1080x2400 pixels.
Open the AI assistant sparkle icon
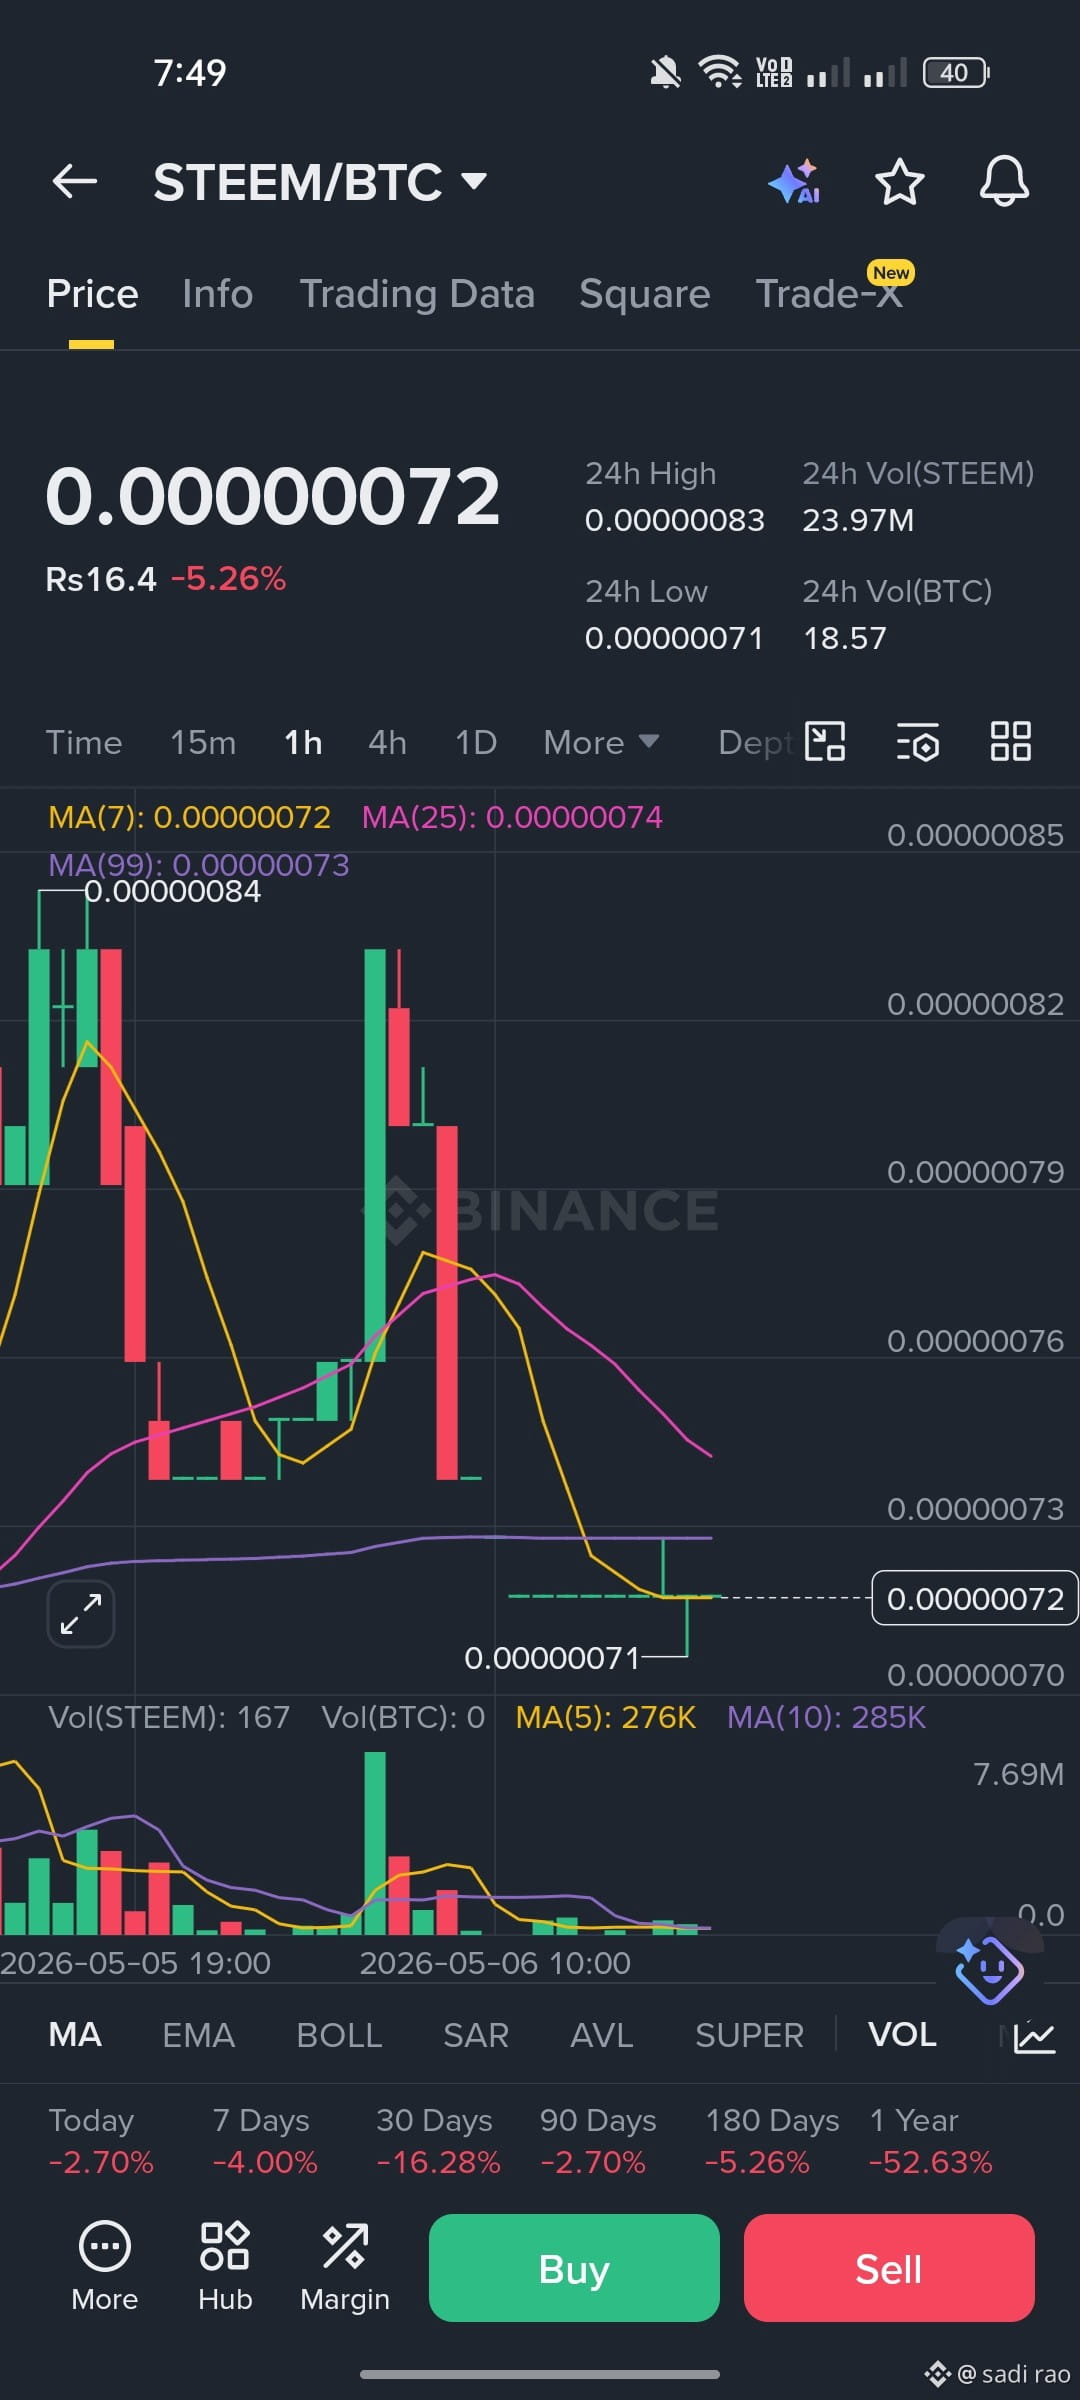click(x=795, y=182)
